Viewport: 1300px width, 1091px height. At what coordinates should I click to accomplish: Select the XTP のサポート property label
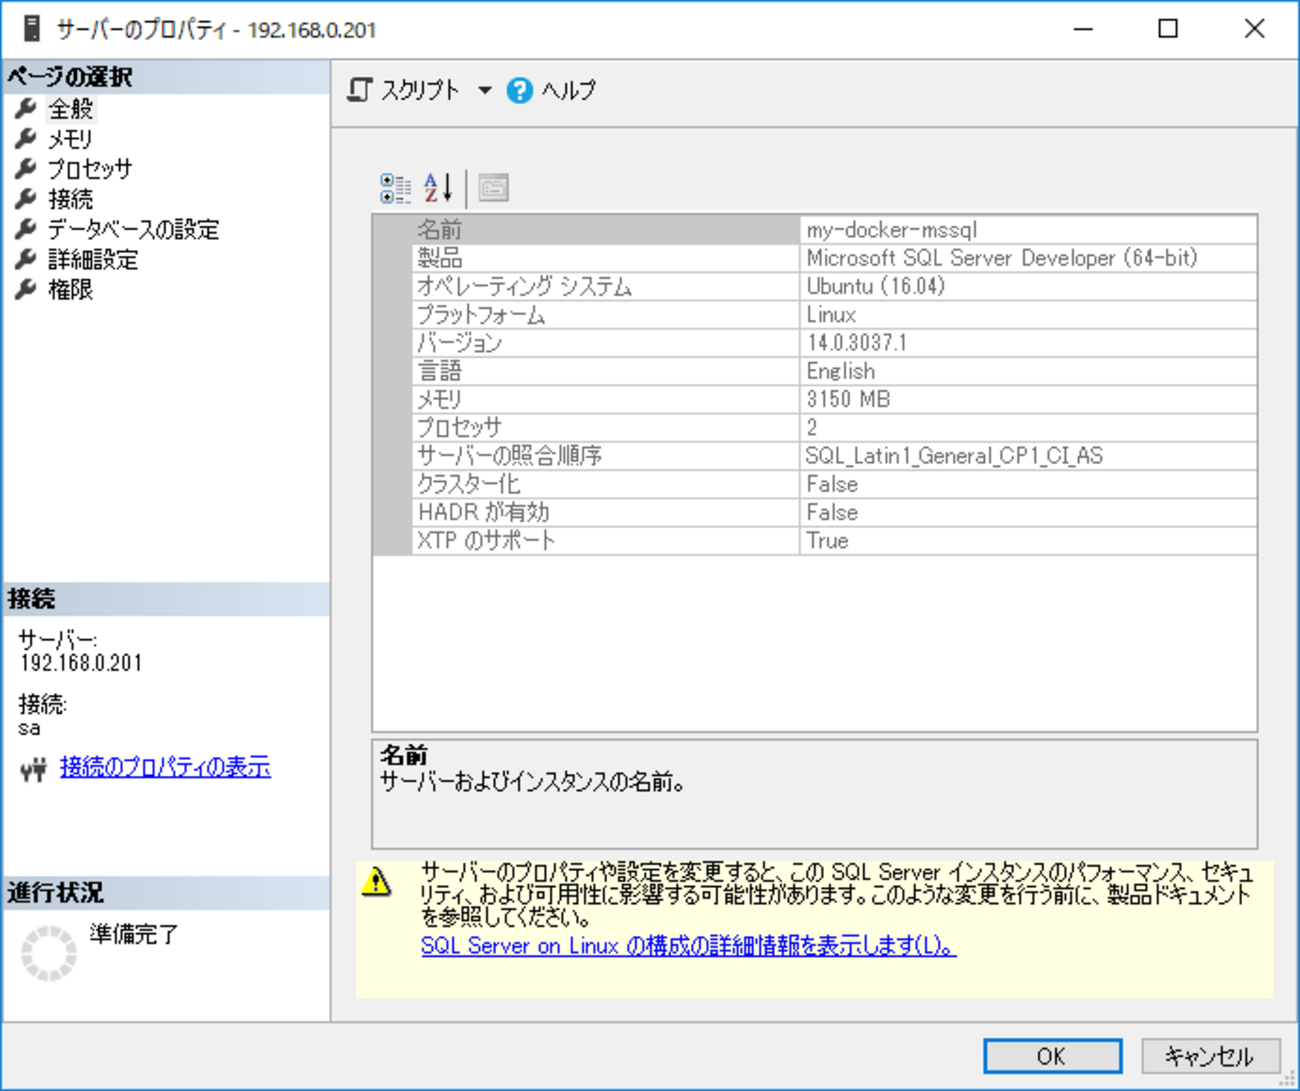pyautogui.click(x=486, y=540)
